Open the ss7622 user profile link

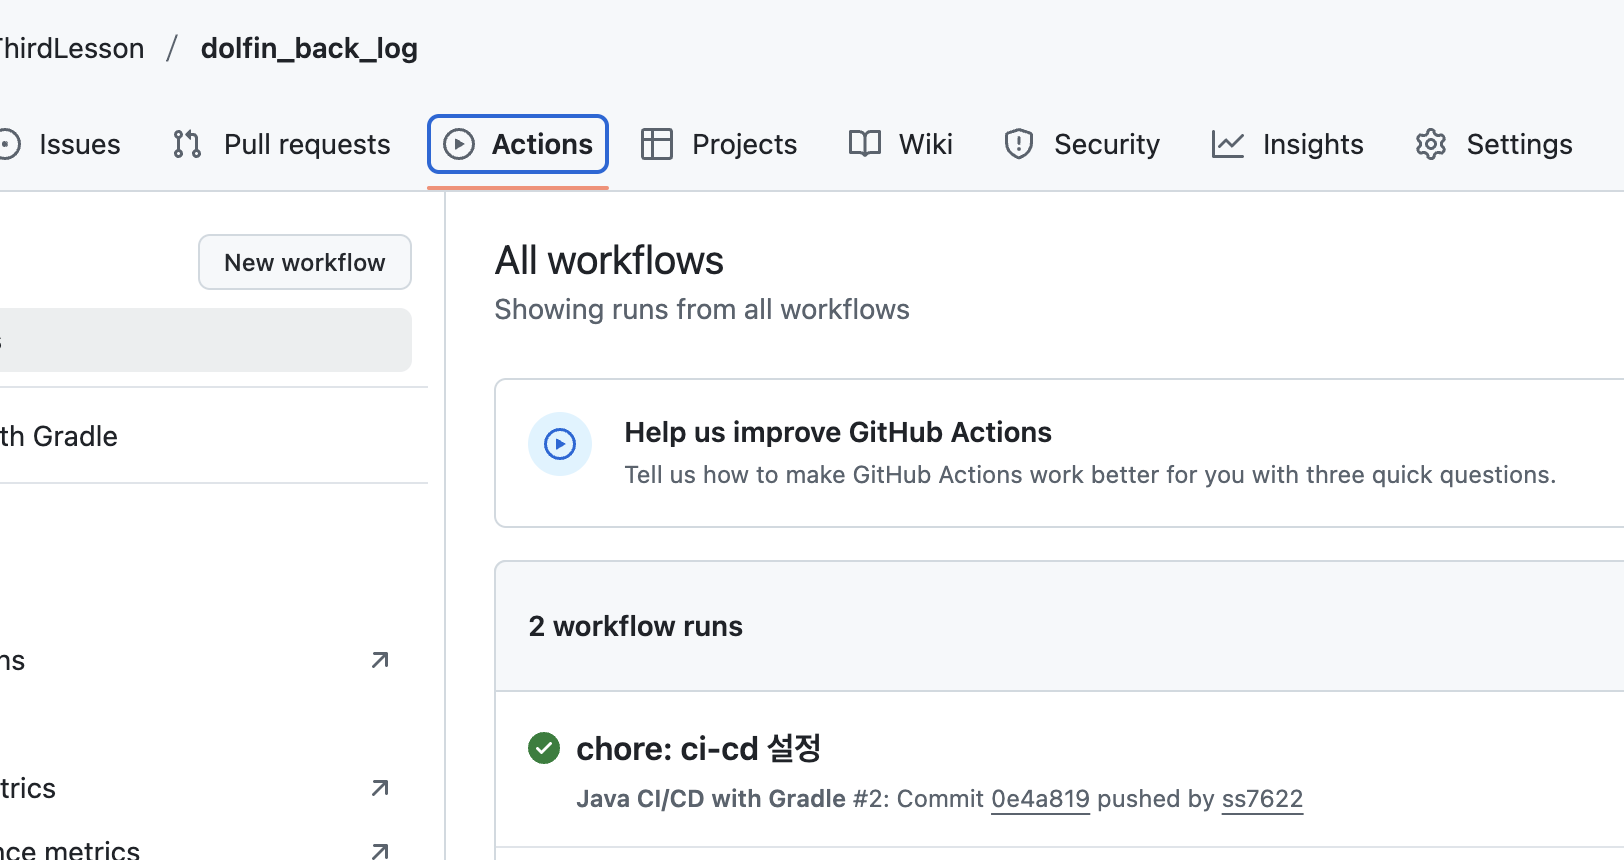coord(1262,799)
